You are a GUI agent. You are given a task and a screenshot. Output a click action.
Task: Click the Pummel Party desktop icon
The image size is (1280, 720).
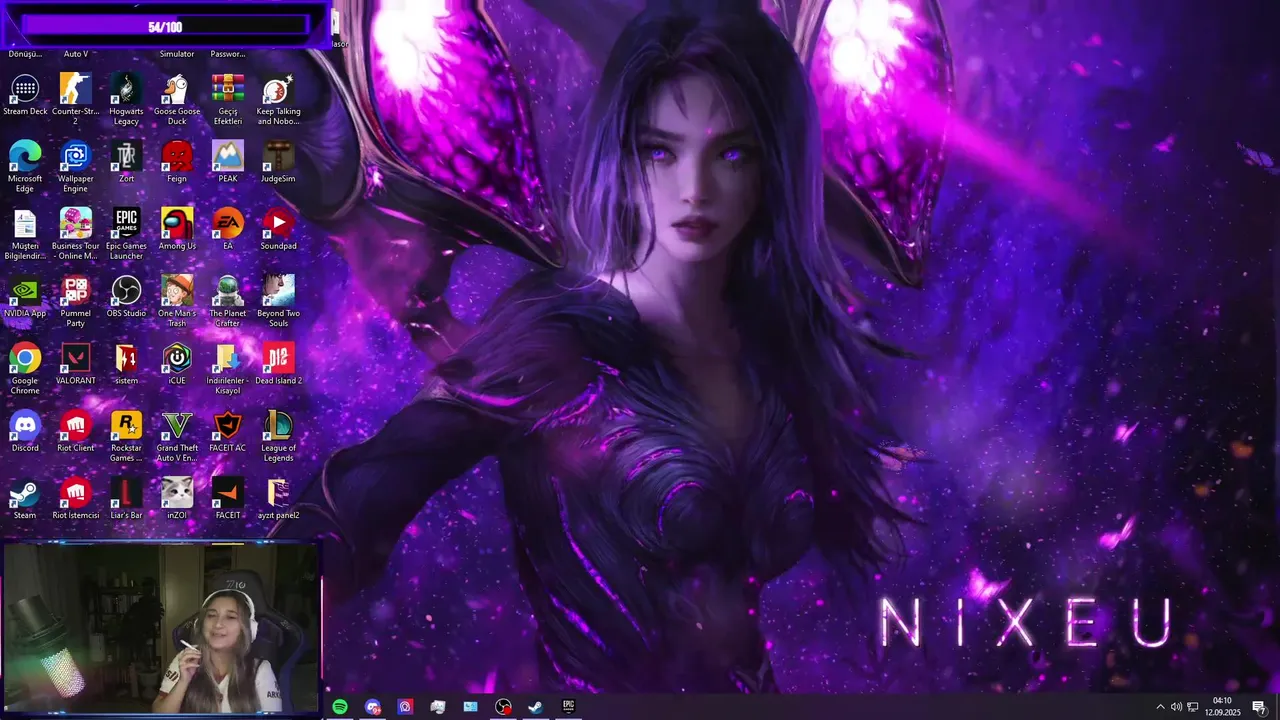[75, 301]
